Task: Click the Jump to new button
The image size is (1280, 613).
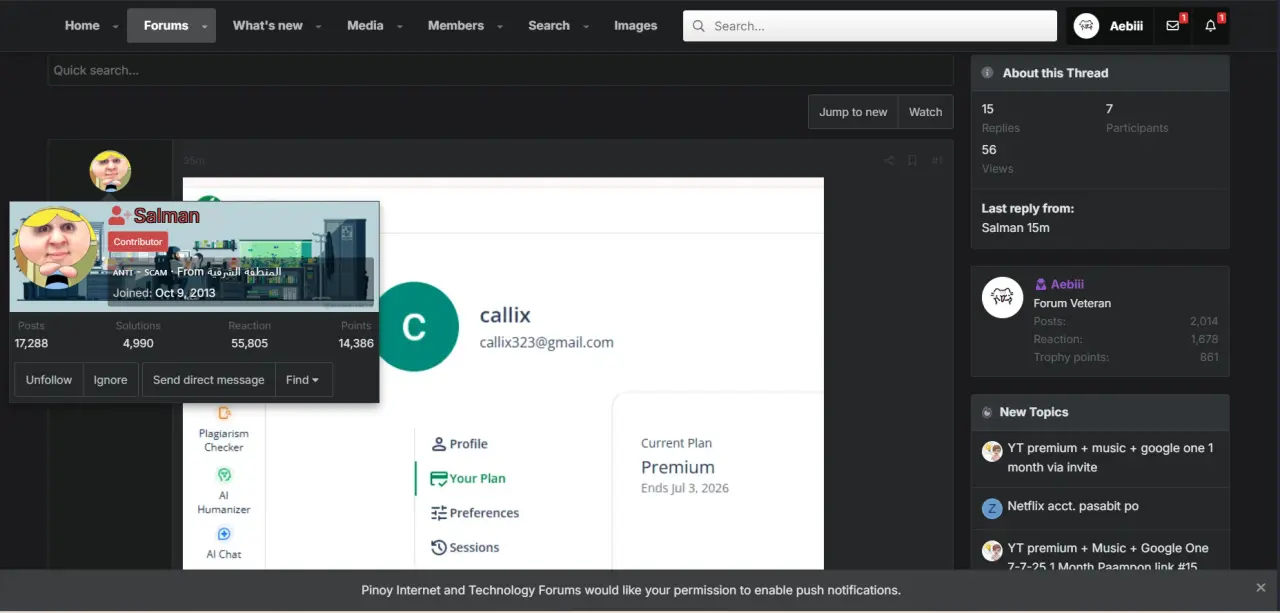Action: click(853, 112)
